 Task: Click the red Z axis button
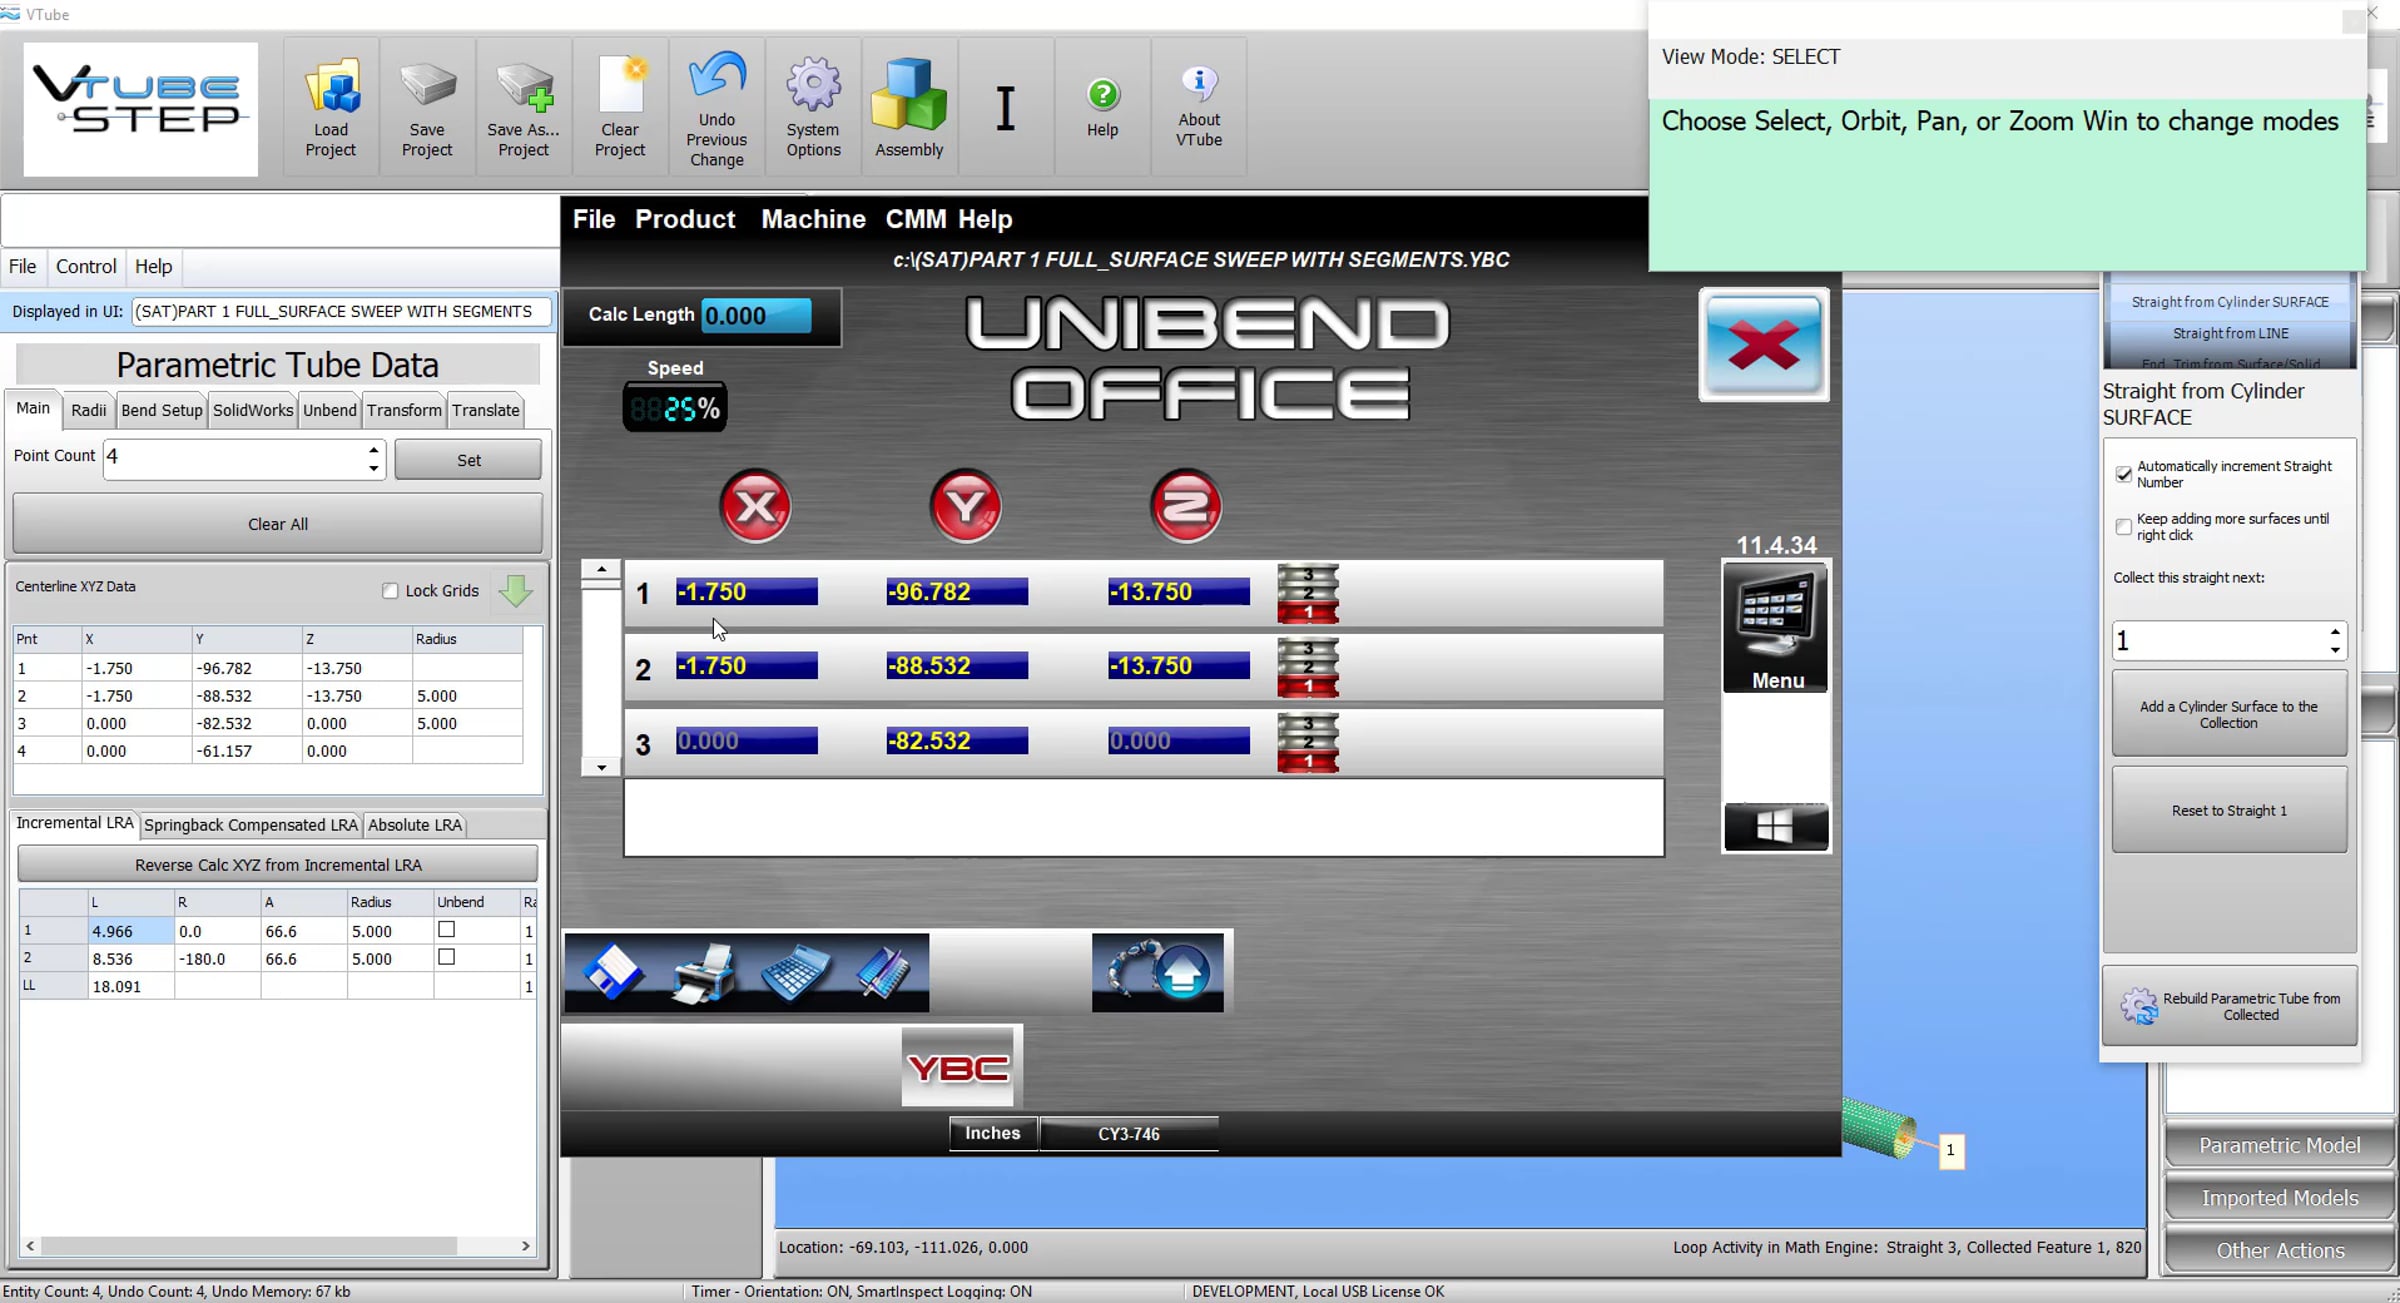[x=1186, y=506]
